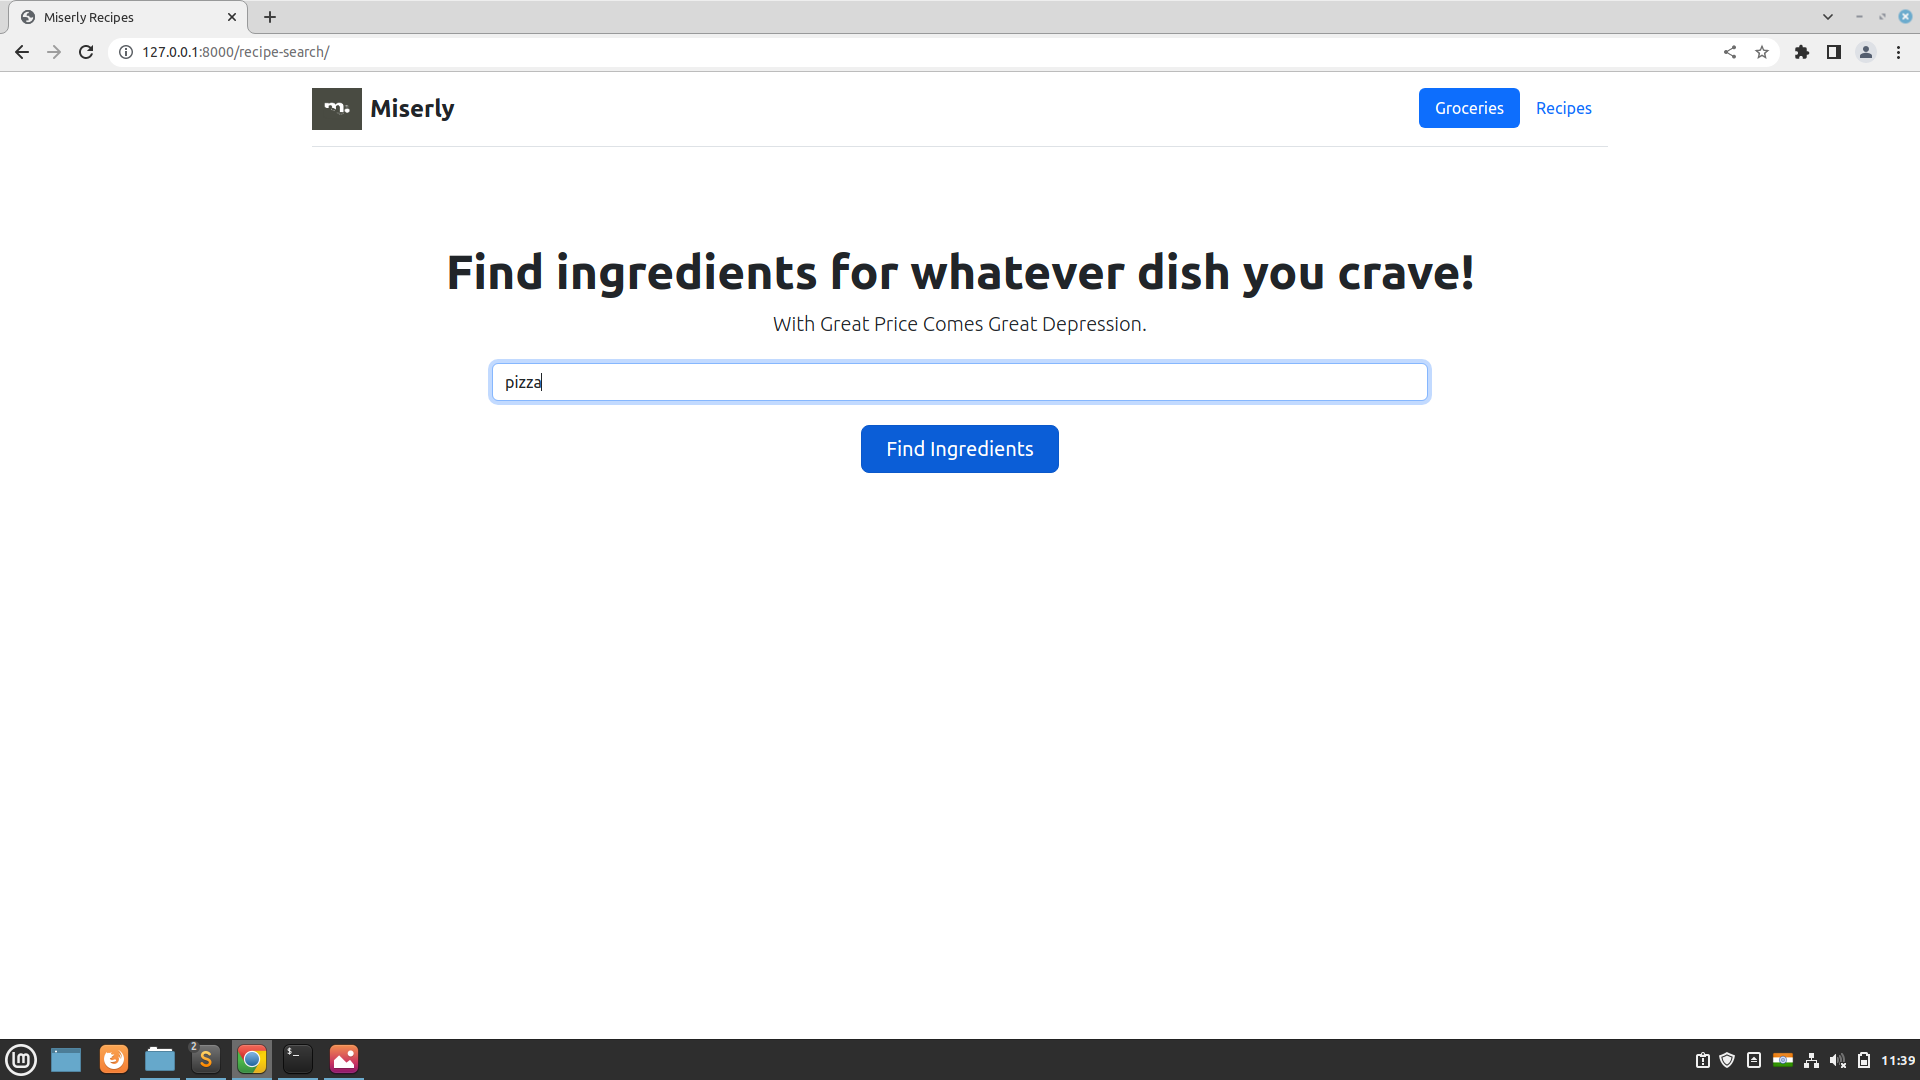This screenshot has width=1920, height=1080.
Task: Click the recipe search input containing pizza
Action: point(959,382)
